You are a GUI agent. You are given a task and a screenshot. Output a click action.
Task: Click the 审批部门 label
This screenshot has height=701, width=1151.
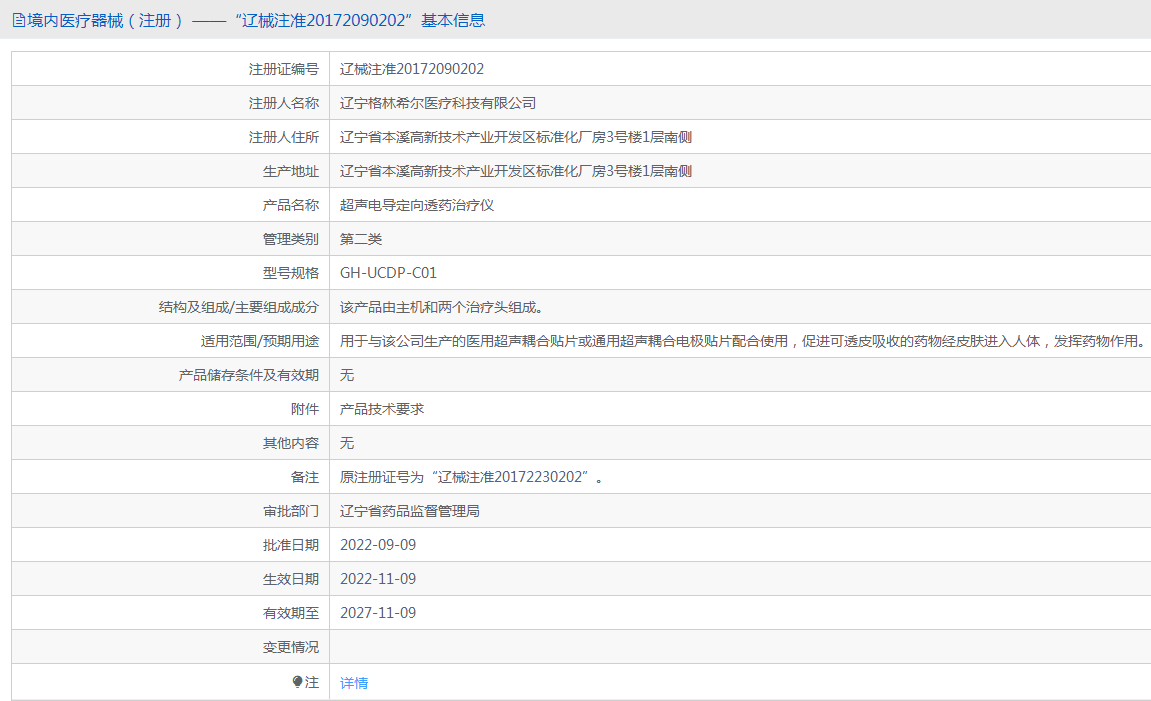click(x=291, y=511)
